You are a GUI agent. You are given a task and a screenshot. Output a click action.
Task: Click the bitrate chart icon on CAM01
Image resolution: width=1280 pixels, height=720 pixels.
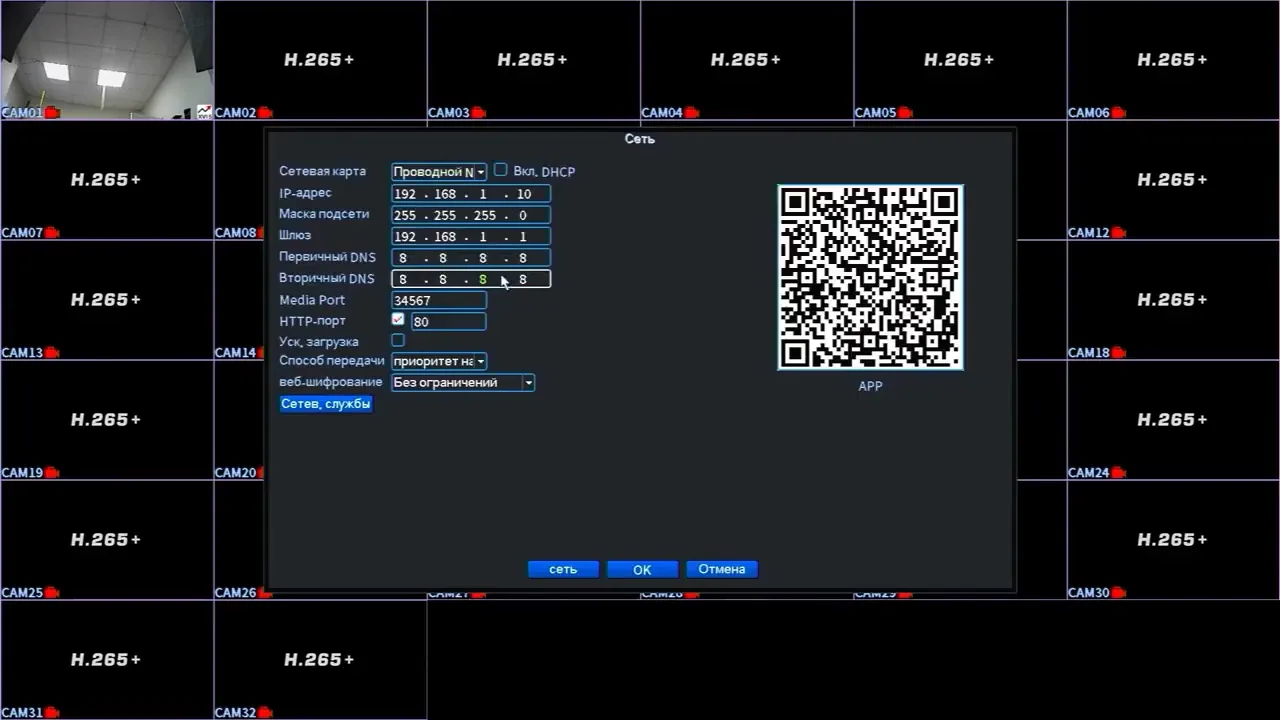tap(204, 112)
